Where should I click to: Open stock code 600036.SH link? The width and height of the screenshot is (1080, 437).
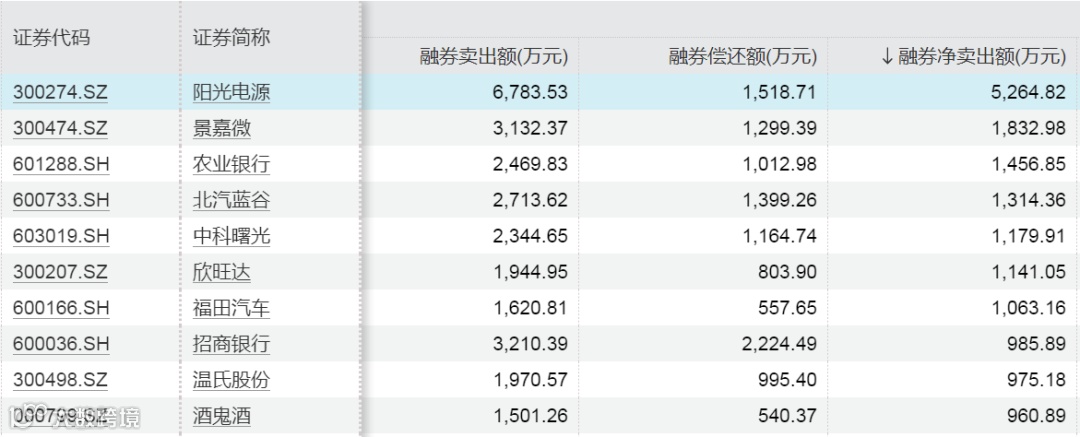point(61,344)
